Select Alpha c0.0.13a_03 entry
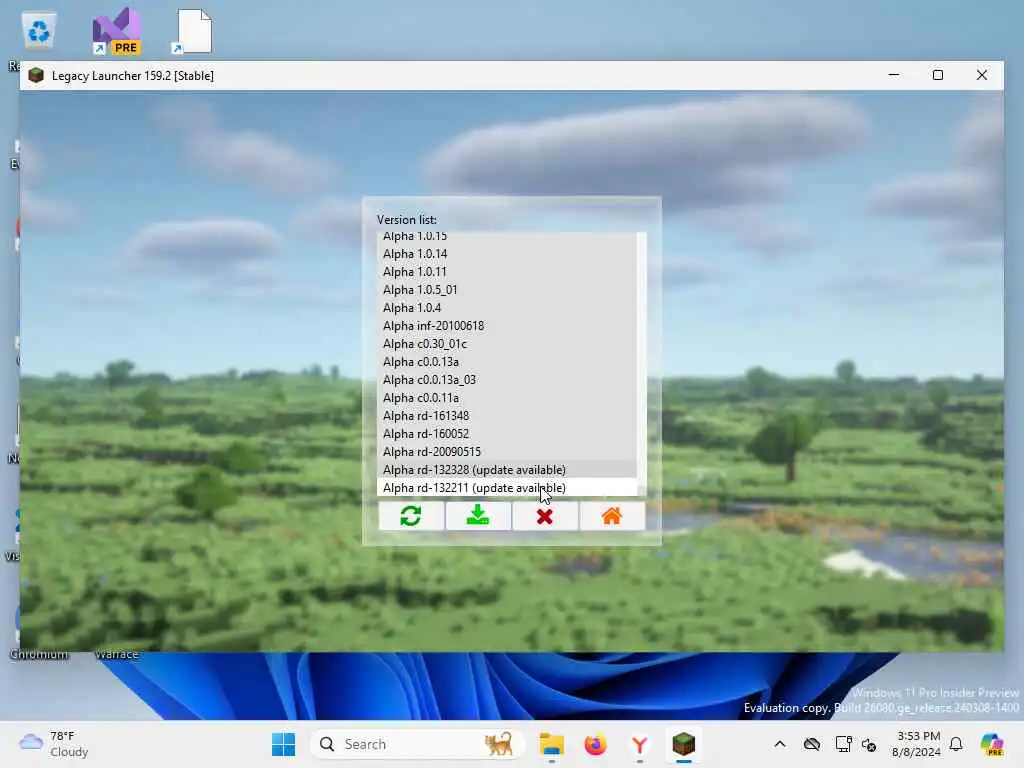Image resolution: width=1024 pixels, height=768 pixels. tap(507, 379)
